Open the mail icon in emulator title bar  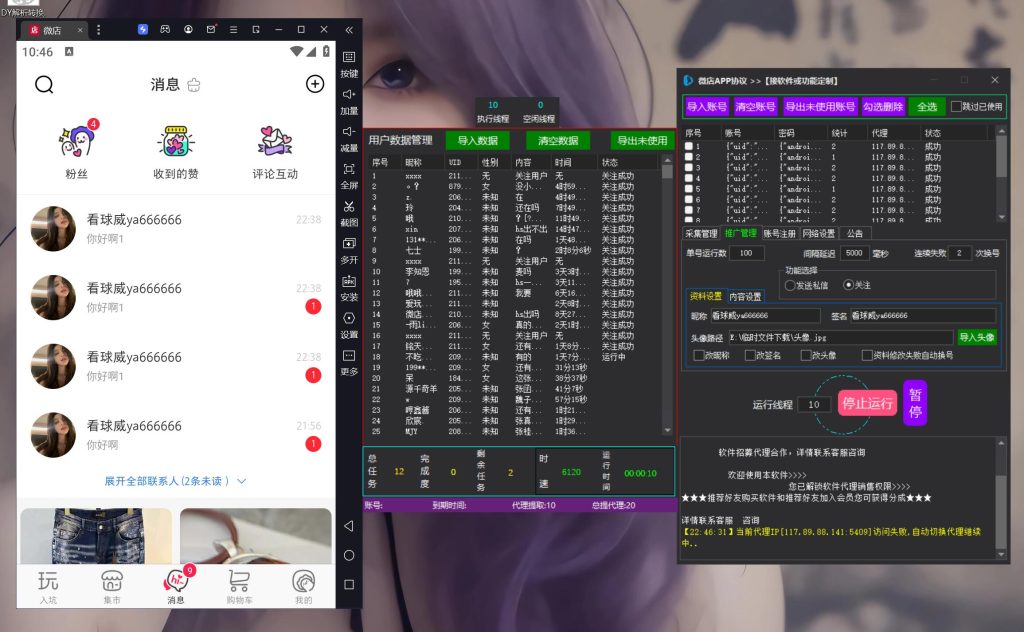point(211,29)
